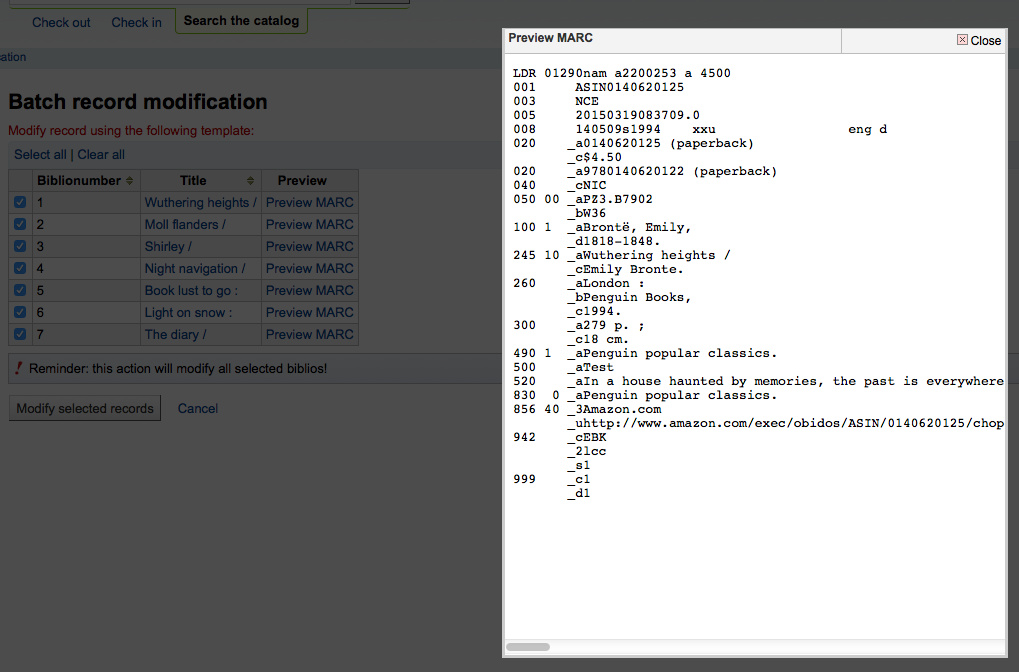Select the Search the catalog tab

coord(241,20)
